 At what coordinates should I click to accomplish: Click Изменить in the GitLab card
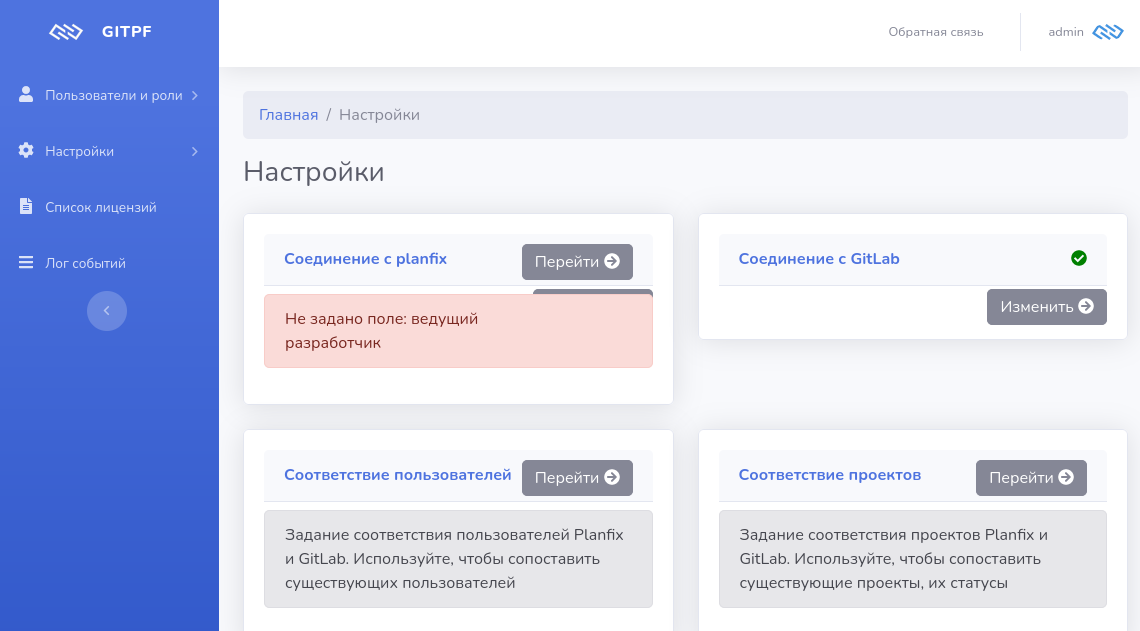click(1047, 307)
